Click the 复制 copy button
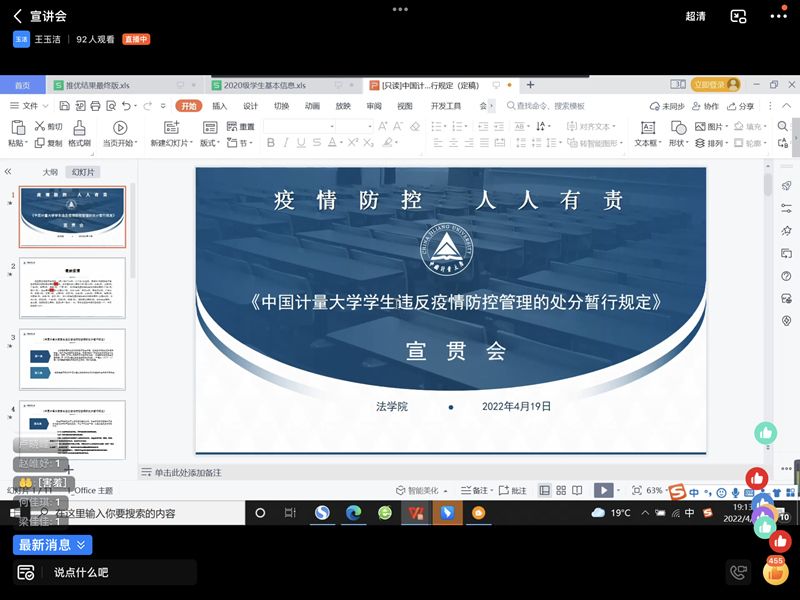Viewport: 800px width, 600px height. point(48,143)
